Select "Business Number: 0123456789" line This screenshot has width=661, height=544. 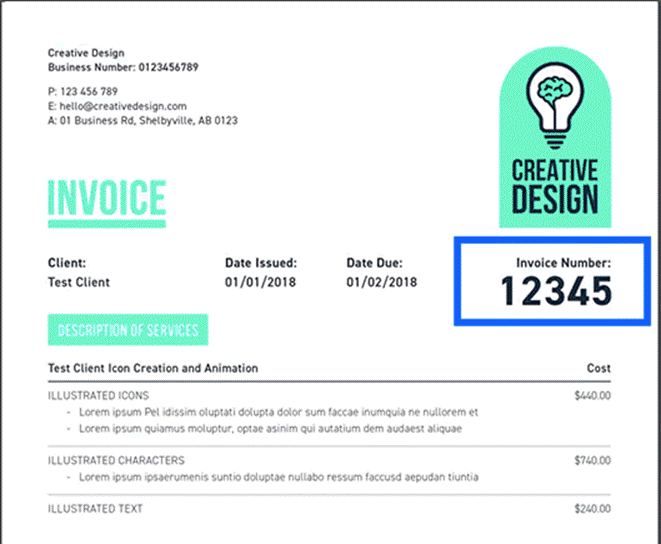123,67
